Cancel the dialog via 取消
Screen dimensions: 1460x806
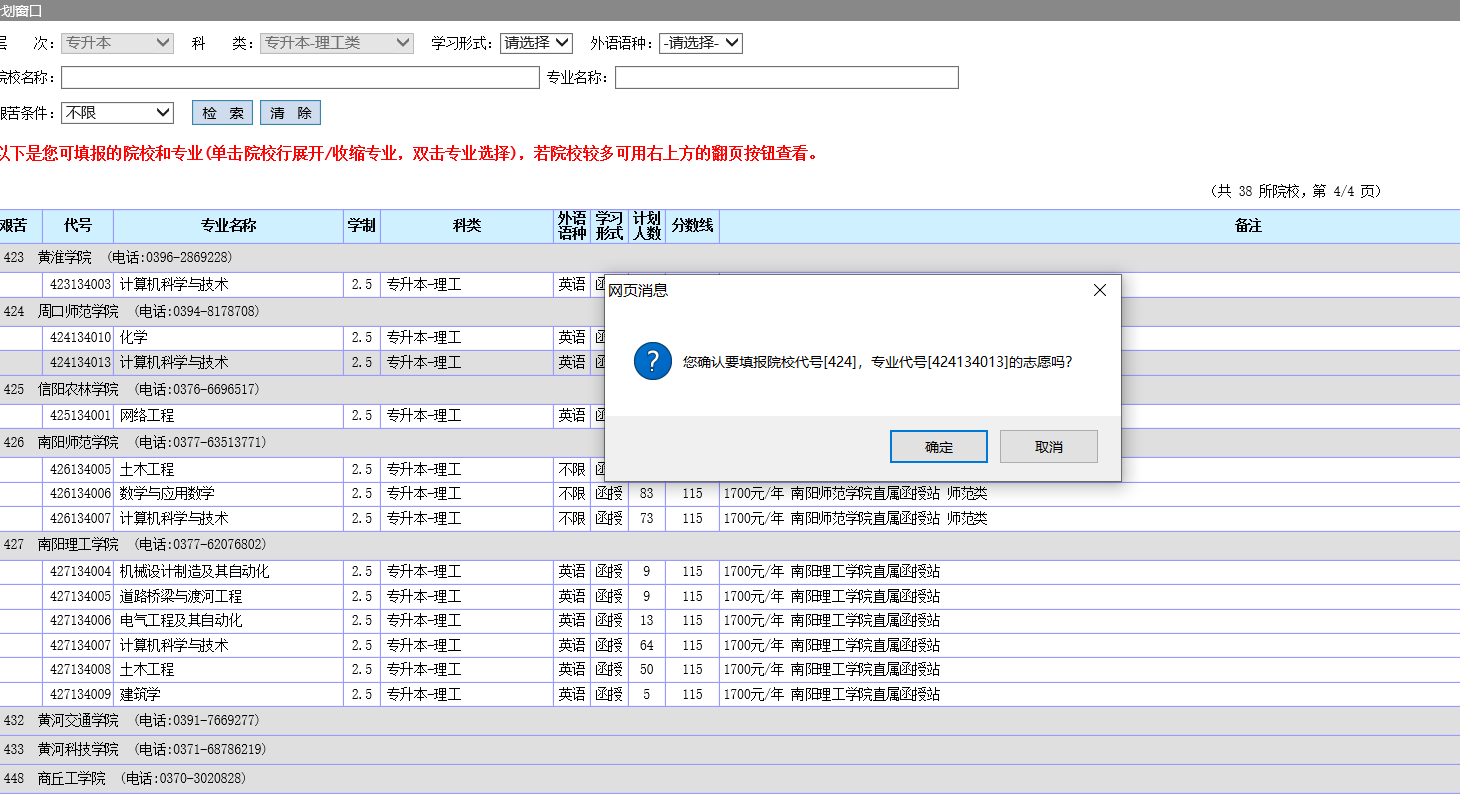pyautogui.click(x=1049, y=447)
